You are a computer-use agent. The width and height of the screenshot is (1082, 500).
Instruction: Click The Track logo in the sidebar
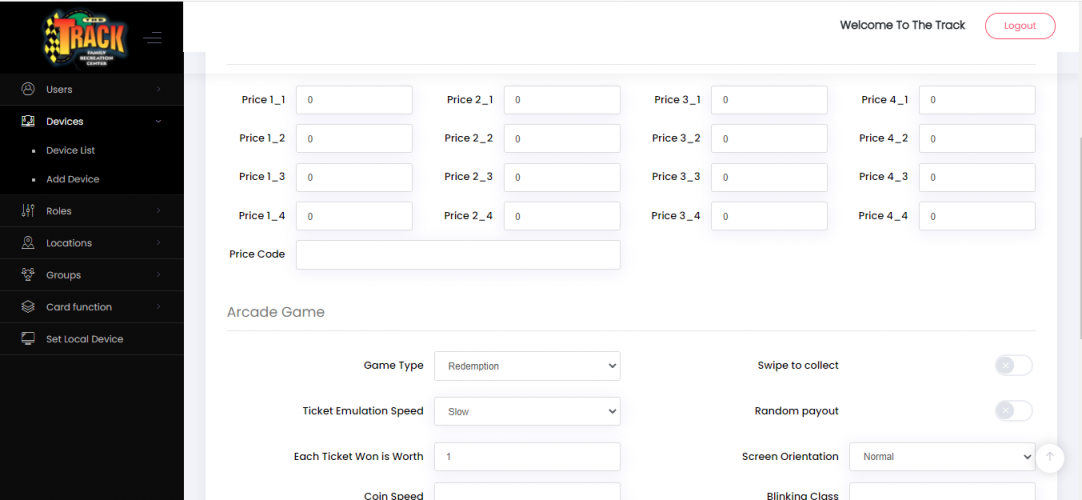[86, 38]
